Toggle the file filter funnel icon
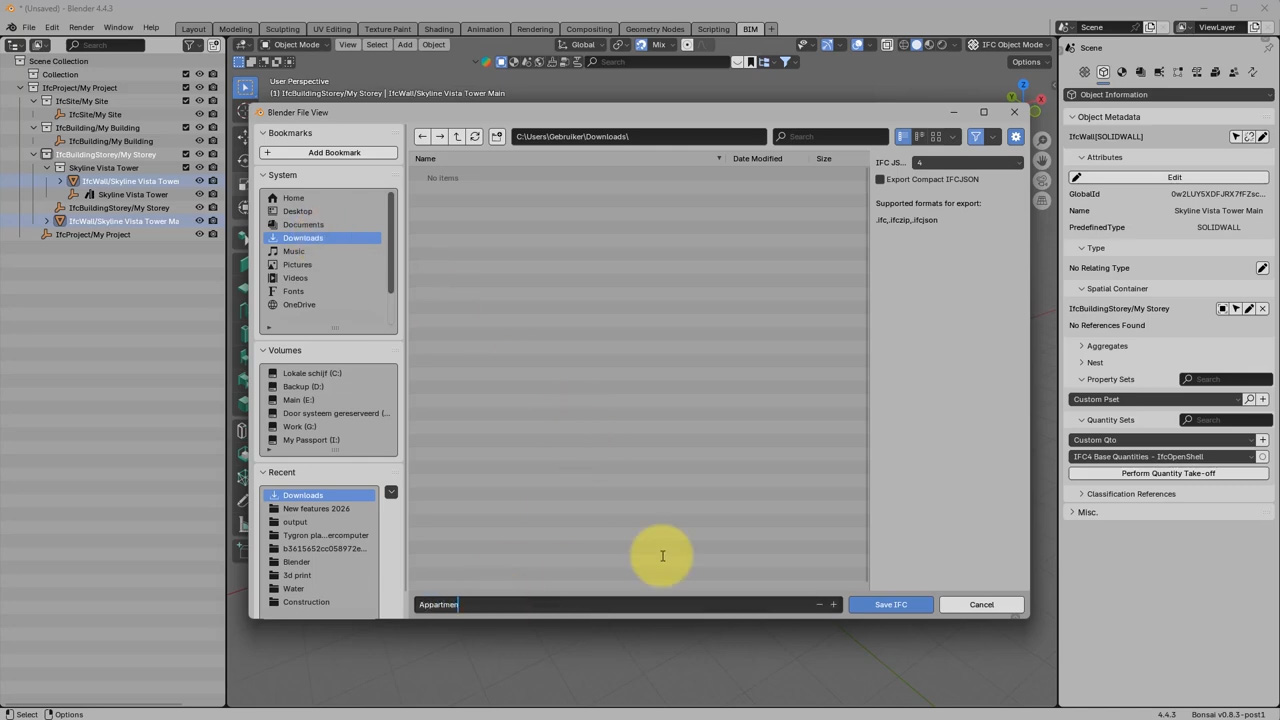Viewport: 1280px width, 720px height. click(x=976, y=137)
